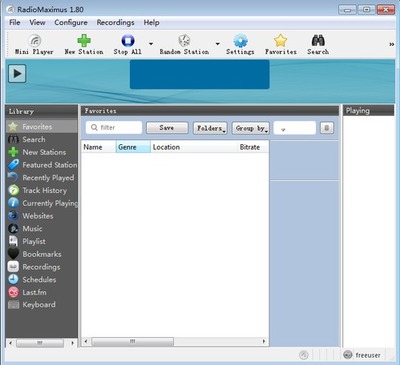Expand the Stop All dropdown arrow
Image resolution: width=400 pixels, height=365 pixels.
(x=151, y=44)
